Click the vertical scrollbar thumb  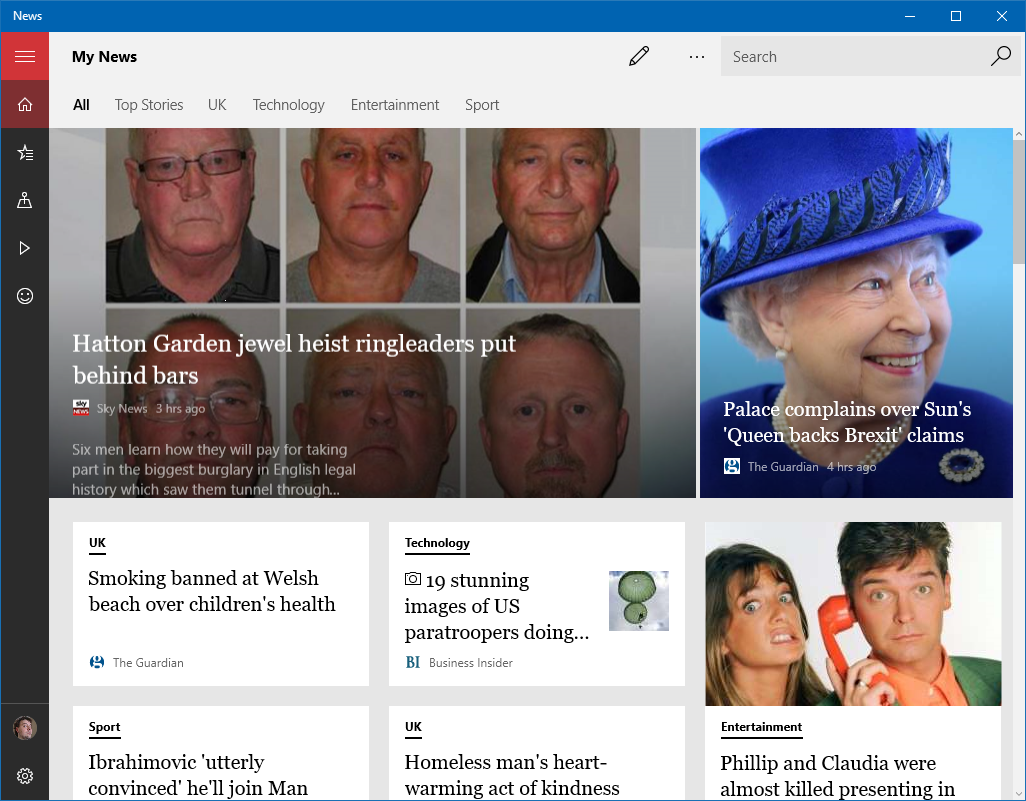[1019, 202]
